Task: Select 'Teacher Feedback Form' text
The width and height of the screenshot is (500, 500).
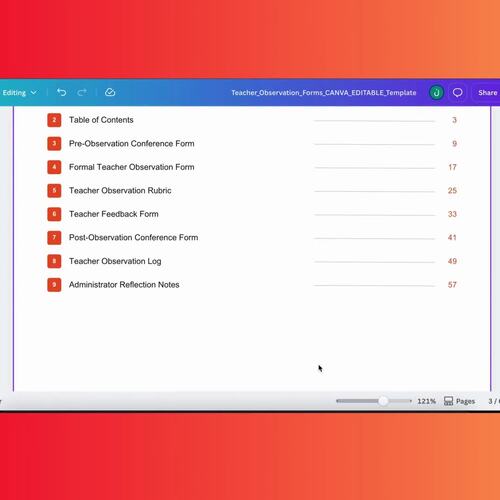Action: click(x=114, y=214)
